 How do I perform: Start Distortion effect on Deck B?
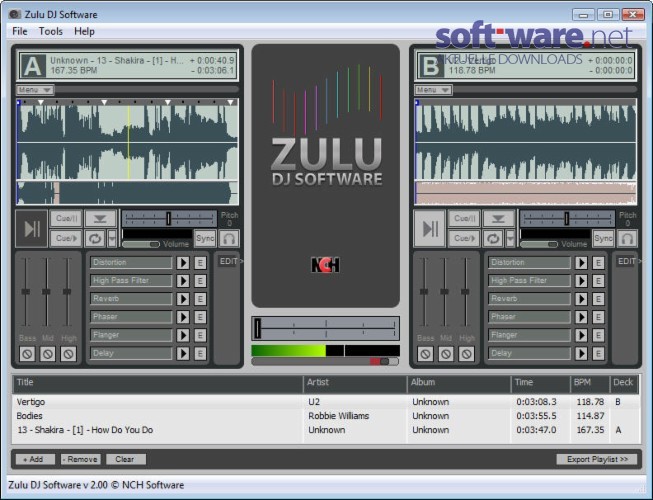coord(581,263)
